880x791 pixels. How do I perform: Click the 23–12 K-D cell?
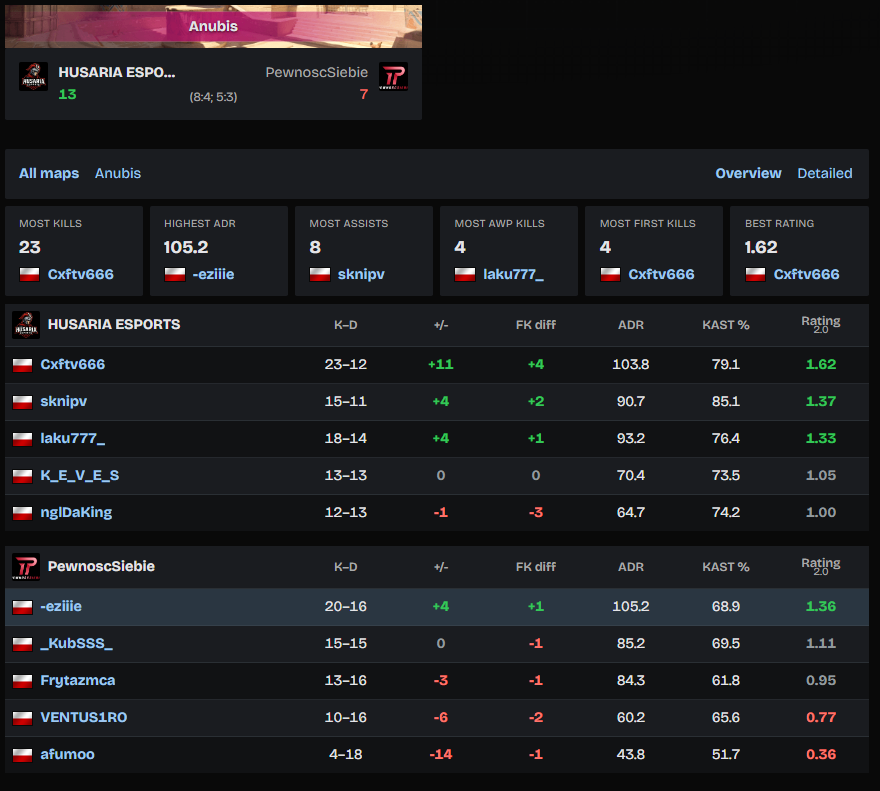click(346, 364)
